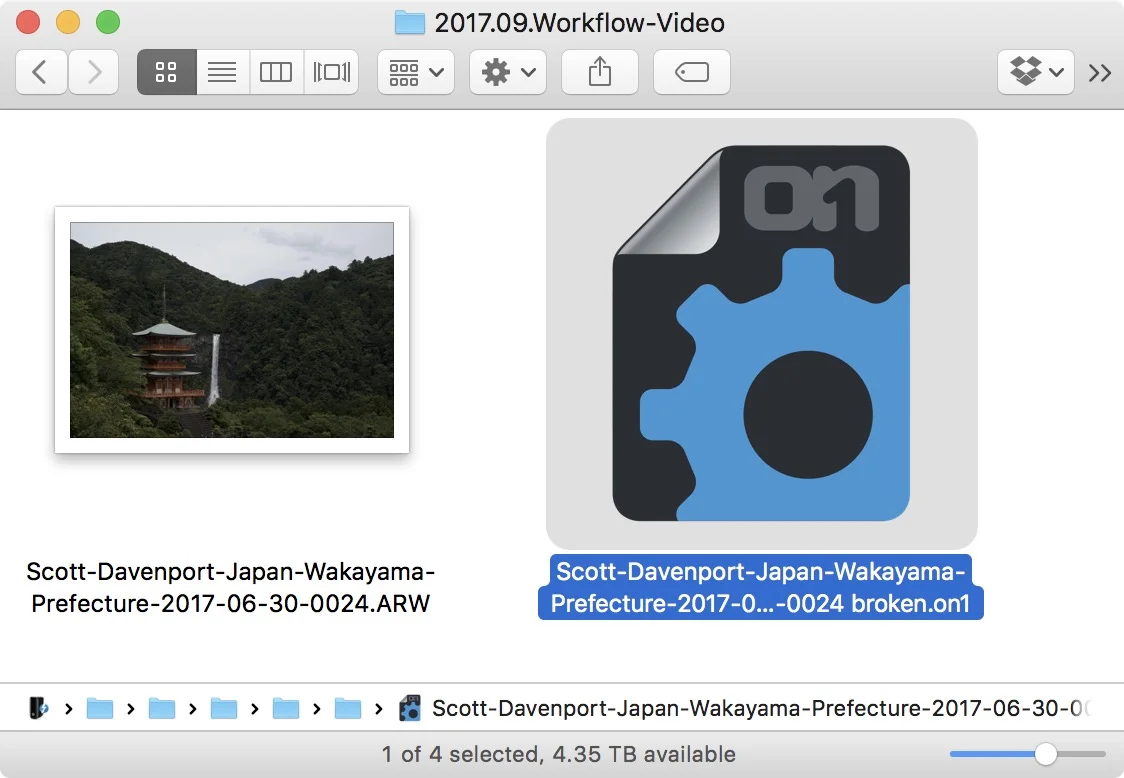The image size is (1124, 778).
Task: Click the file name ending in 0024.ARW
Action: pyautogui.click(x=231, y=587)
